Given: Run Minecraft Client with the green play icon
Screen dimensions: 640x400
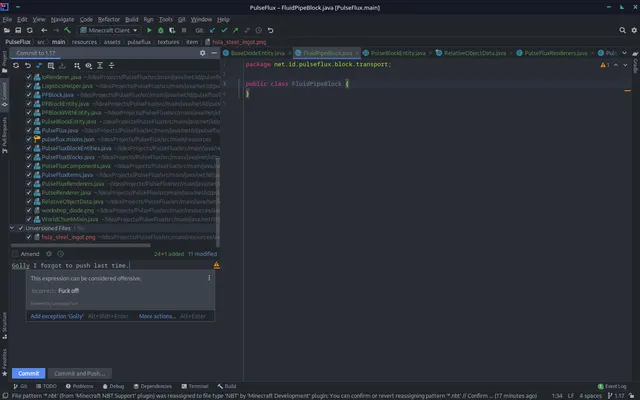Looking at the screenshot, I should (x=149, y=30).
